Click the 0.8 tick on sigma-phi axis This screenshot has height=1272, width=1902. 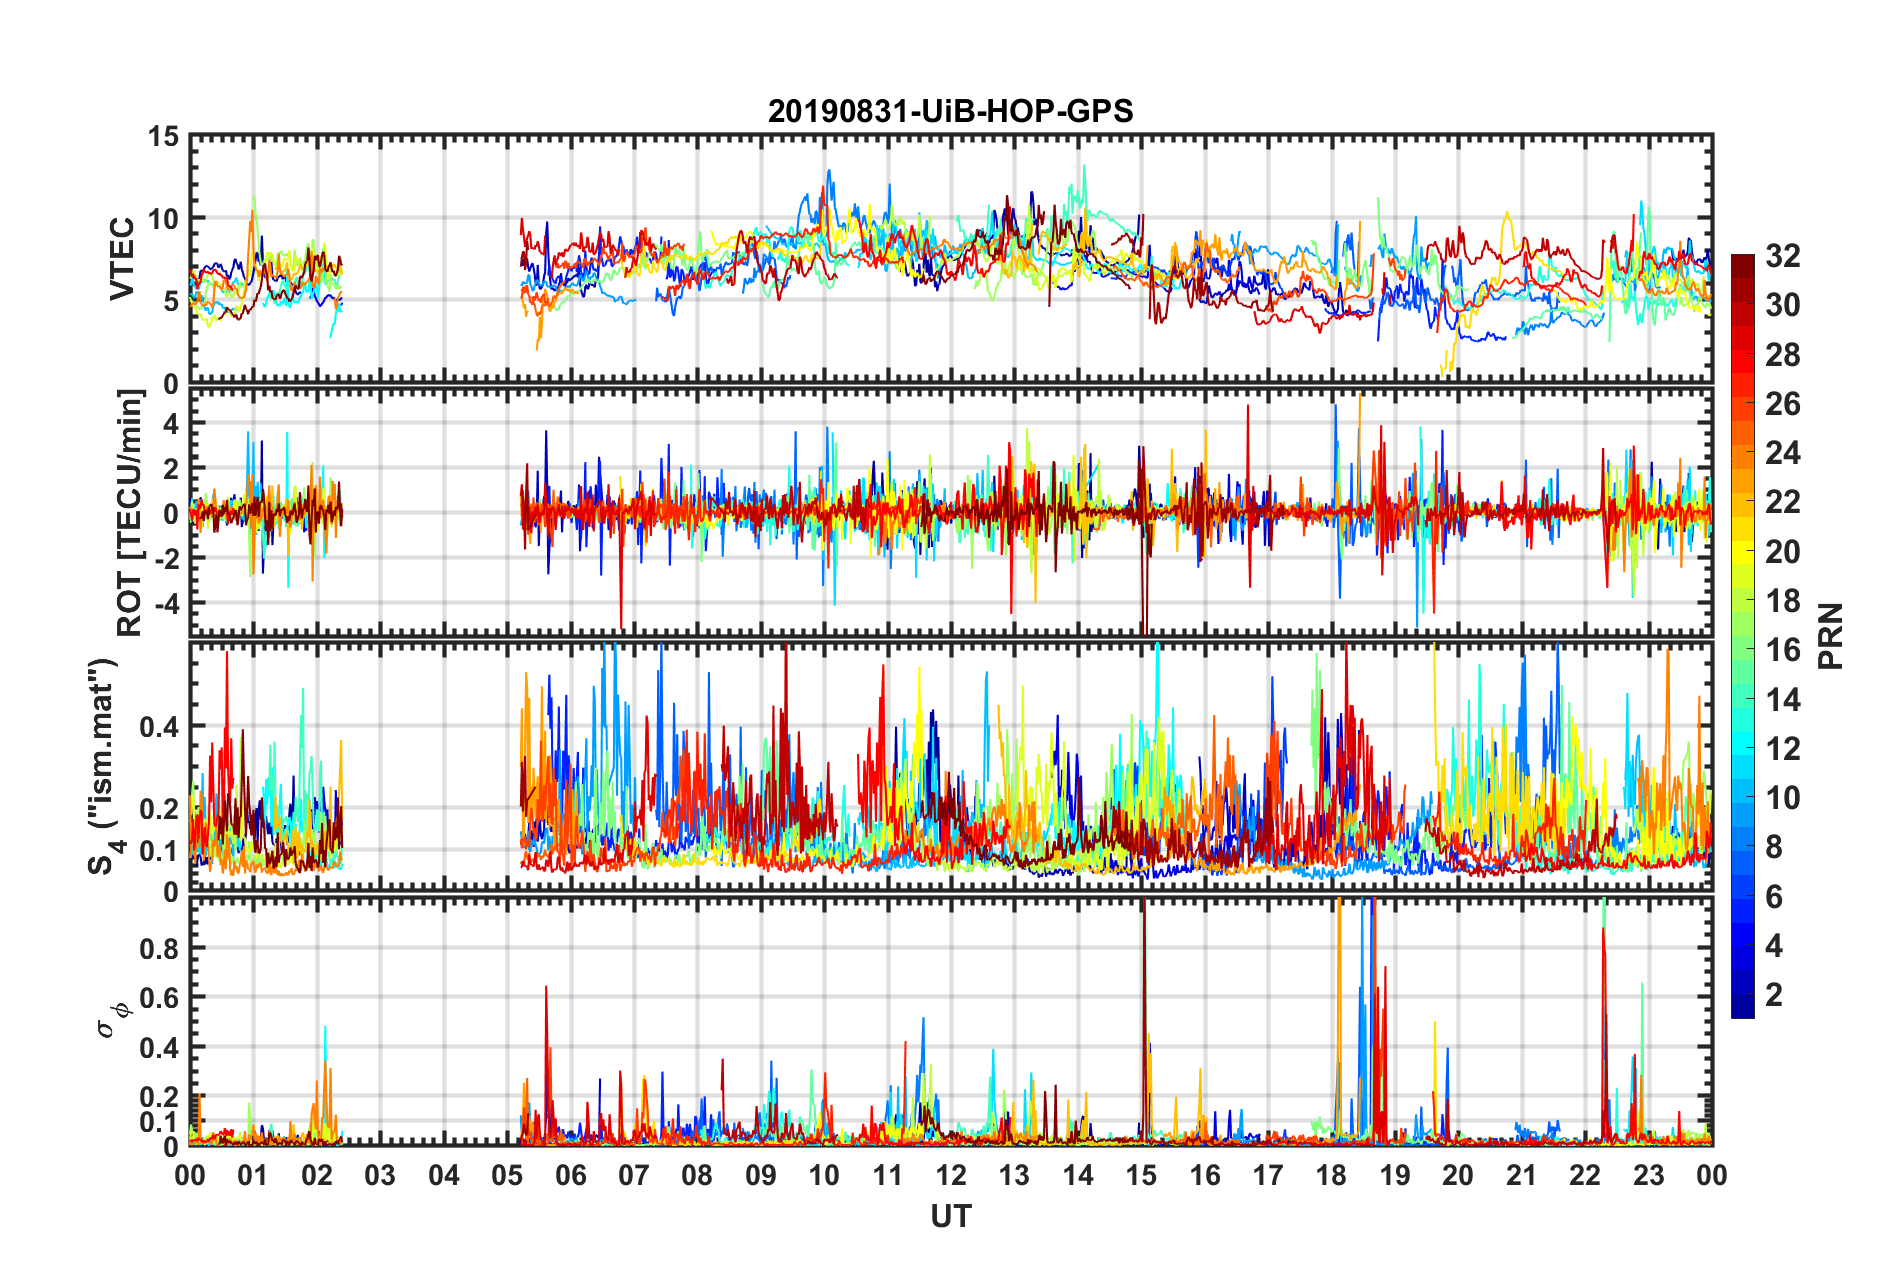pos(157,948)
